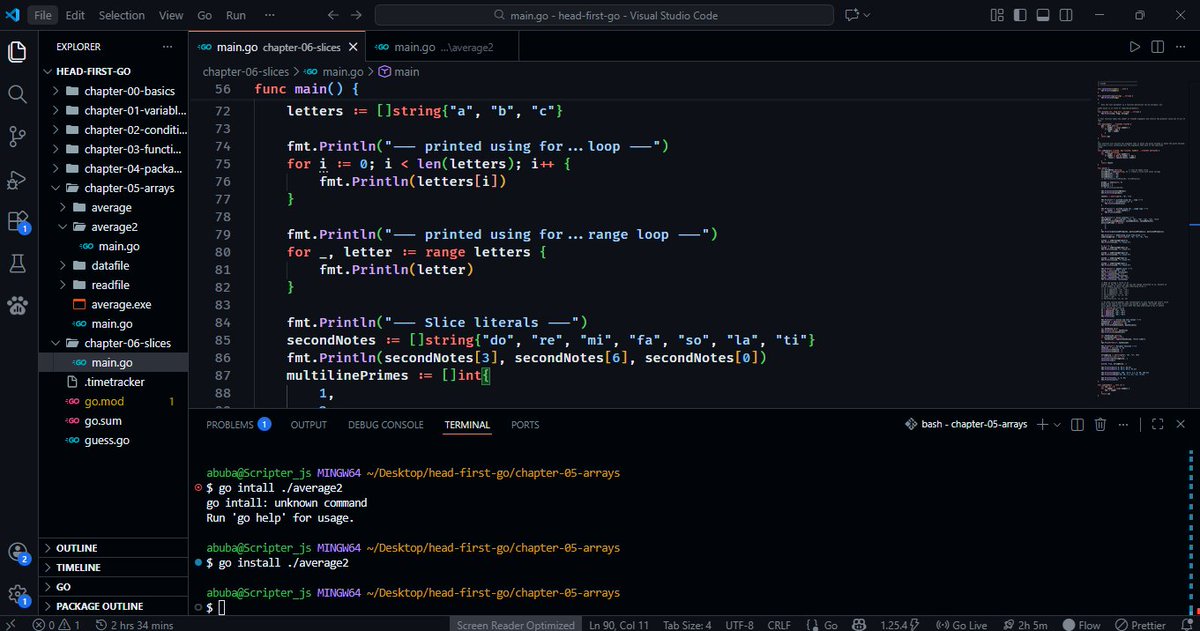
Task: Open the Run menu
Action: [x=236, y=15]
